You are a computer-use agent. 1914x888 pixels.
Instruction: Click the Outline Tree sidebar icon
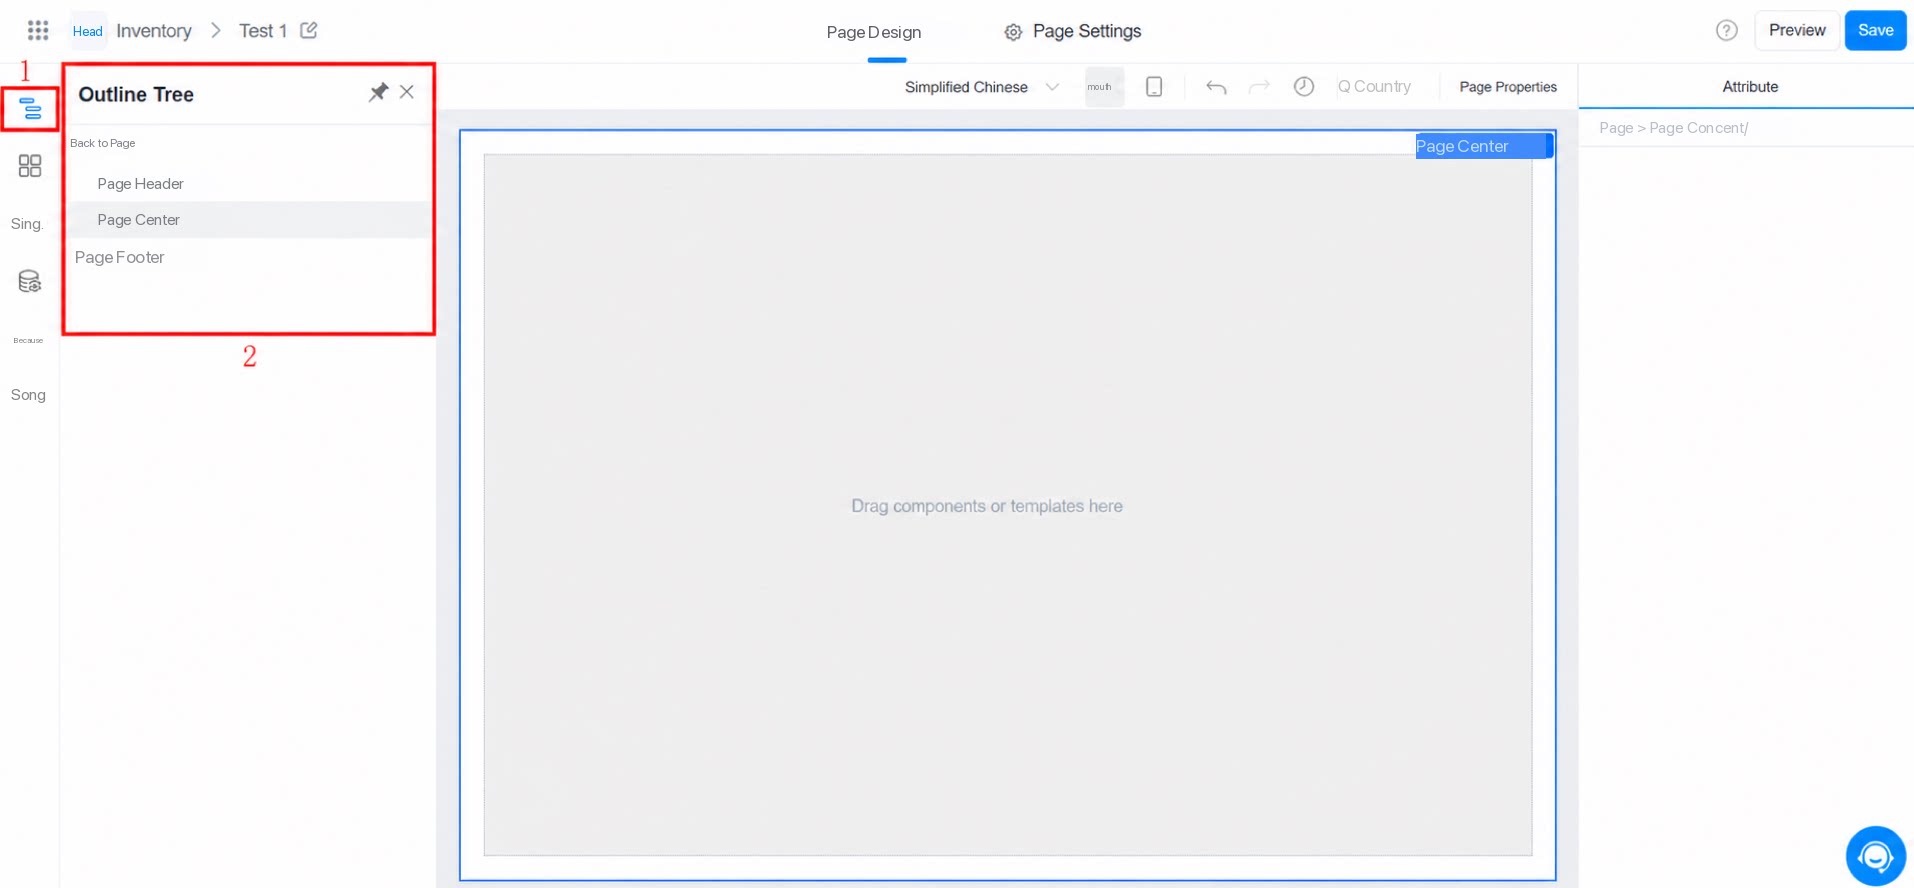click(x=30, y=108)
